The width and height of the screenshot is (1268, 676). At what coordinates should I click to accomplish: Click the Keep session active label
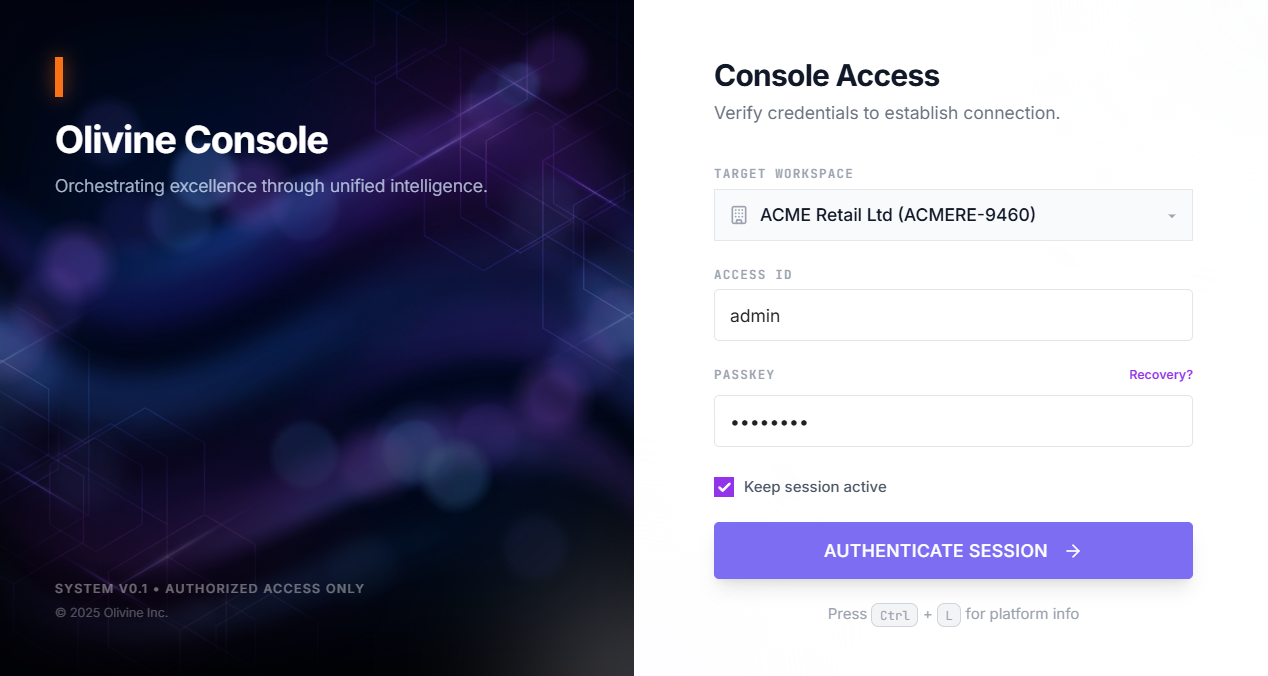[x=815, y=487]
